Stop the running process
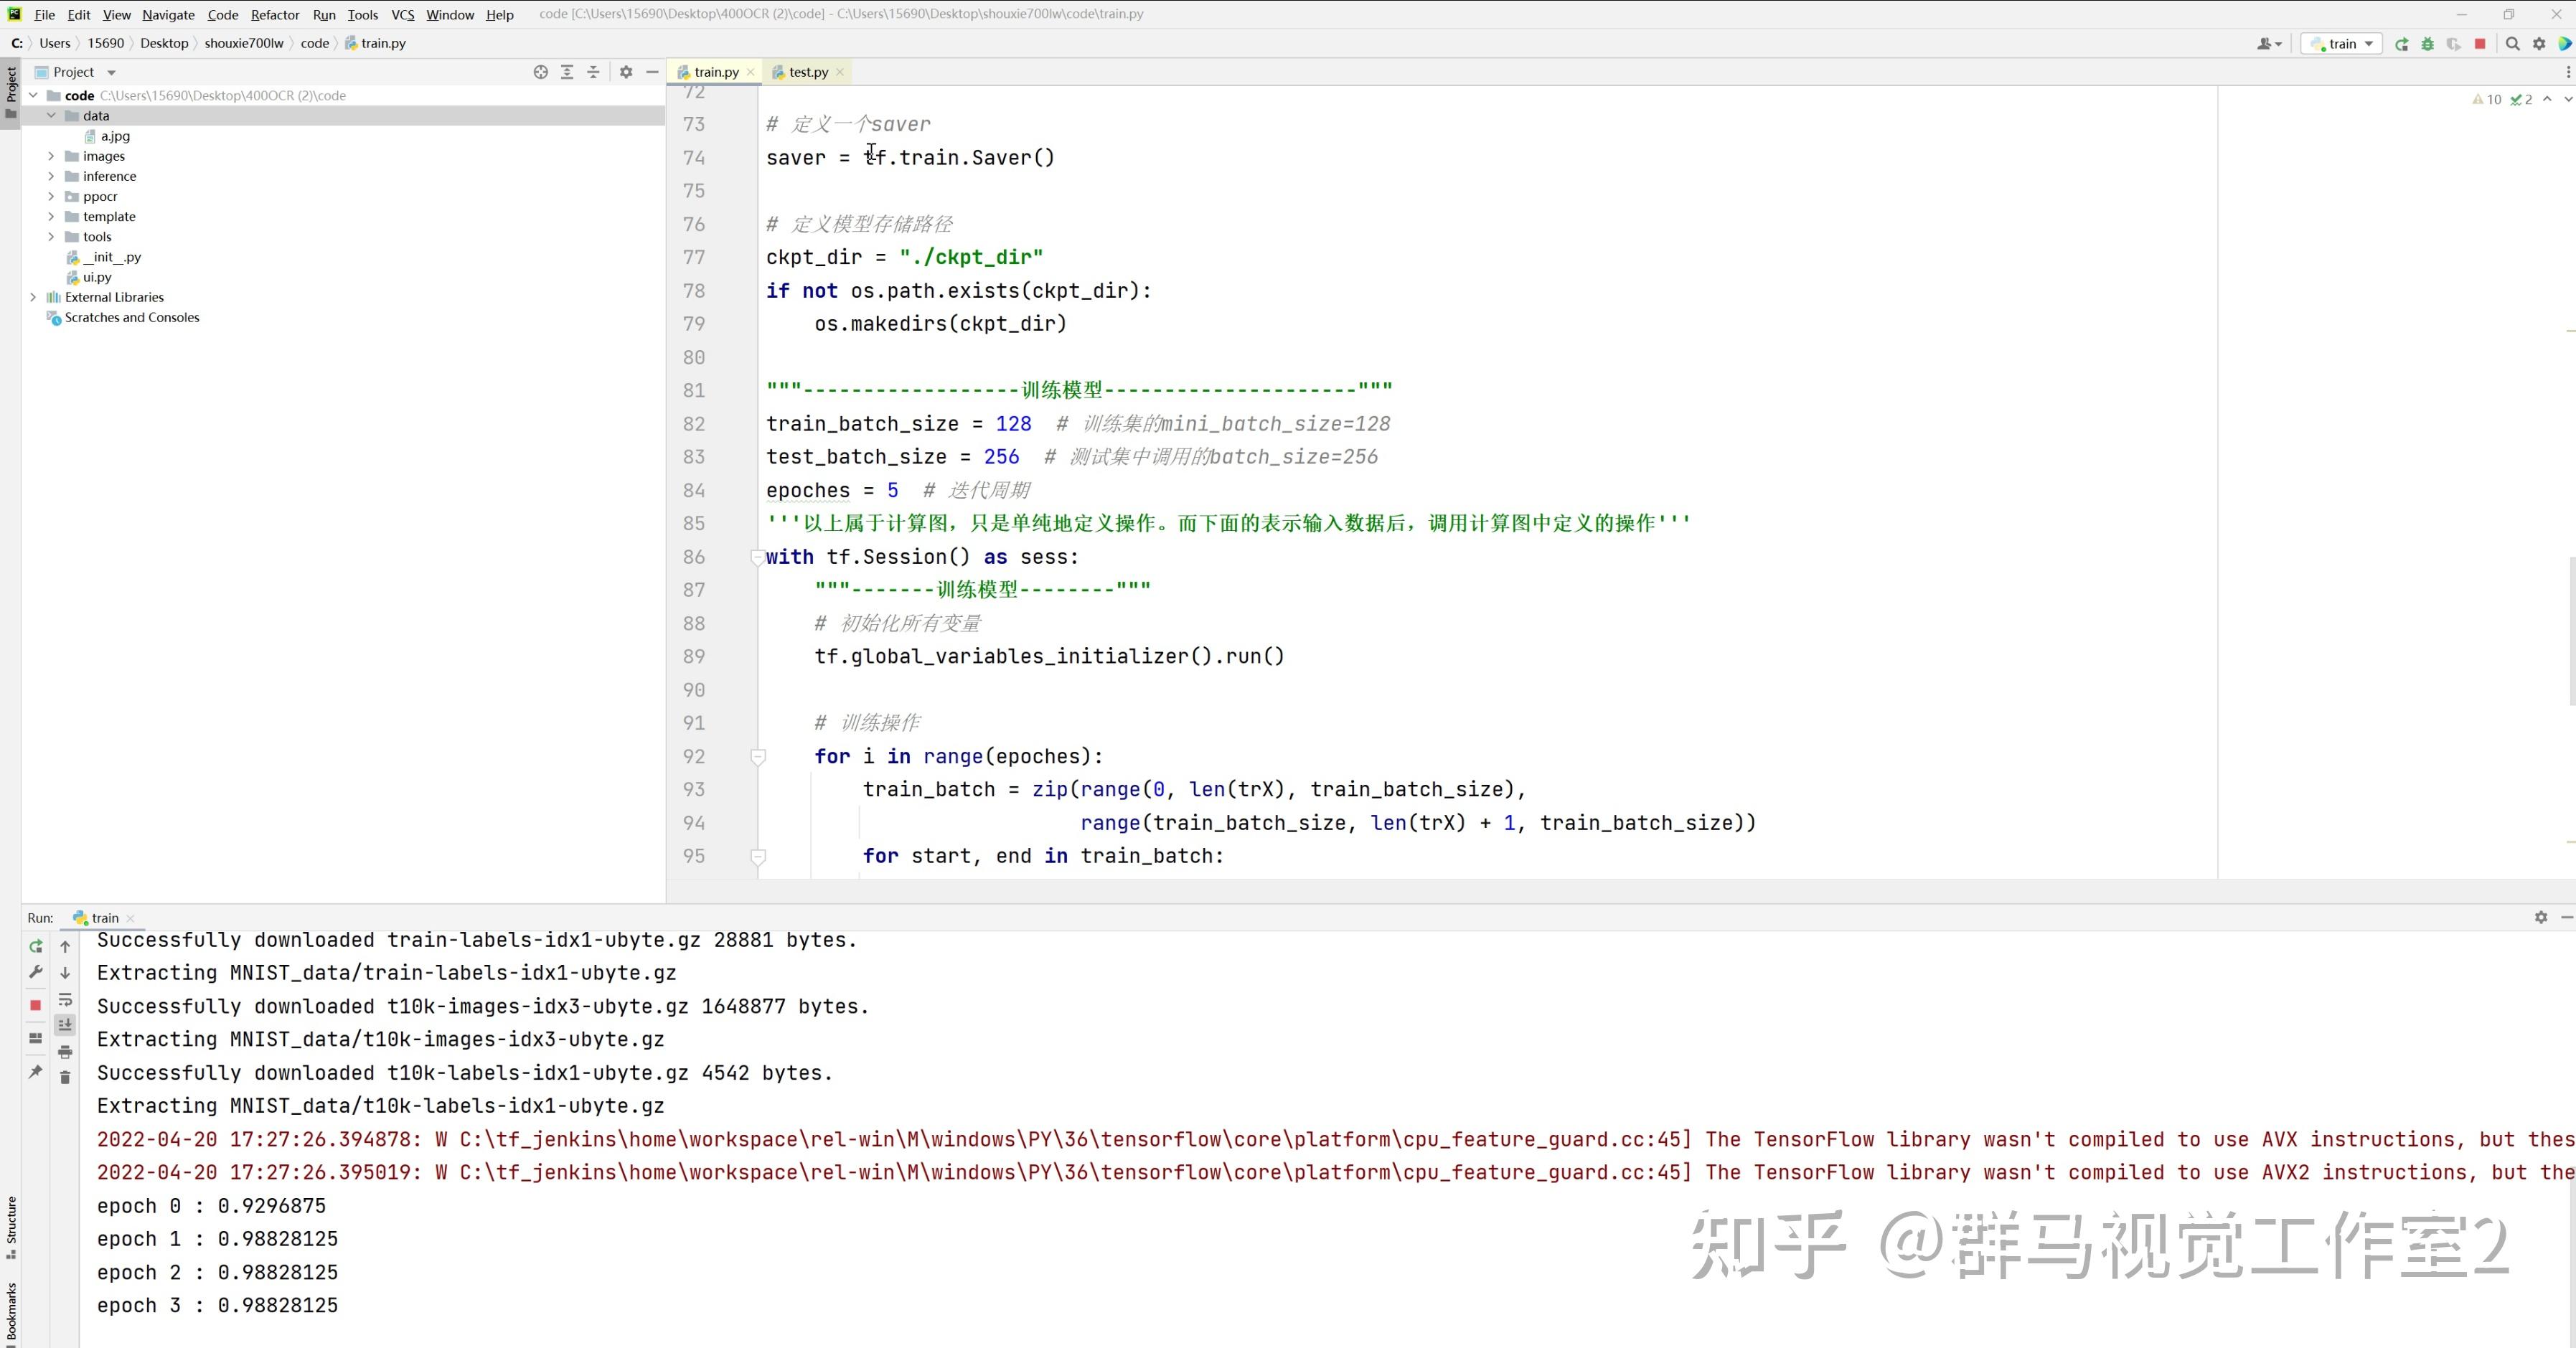The image size is (2576, 1348). click(2479, 44)
